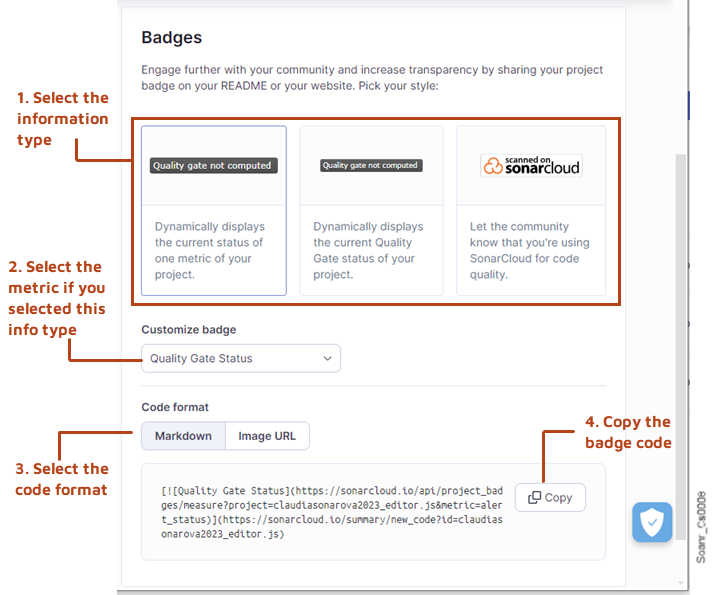Click the copy icon beside Copy
Image resolution: width=727 pixels, height=595 pixels.
(x=535, y=497)
